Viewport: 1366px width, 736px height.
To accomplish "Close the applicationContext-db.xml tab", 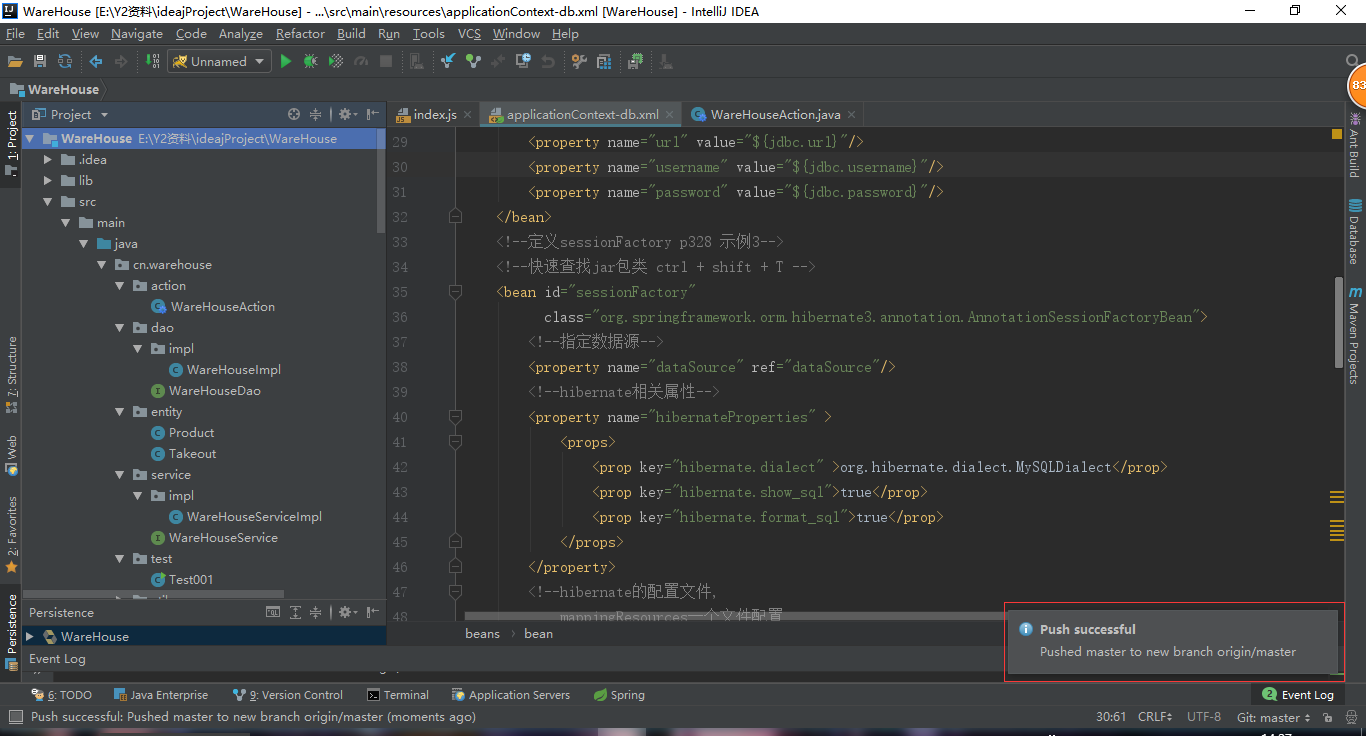I will (670, 115).
